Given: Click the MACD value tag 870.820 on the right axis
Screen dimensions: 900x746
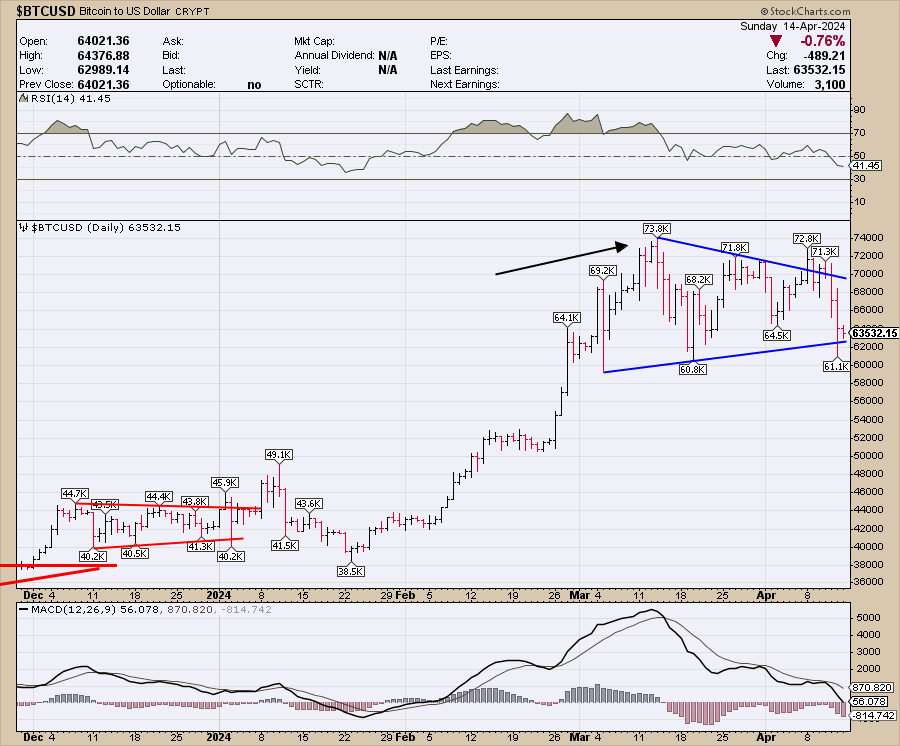Looking at the screenshot, I should (x=871, y=687).
